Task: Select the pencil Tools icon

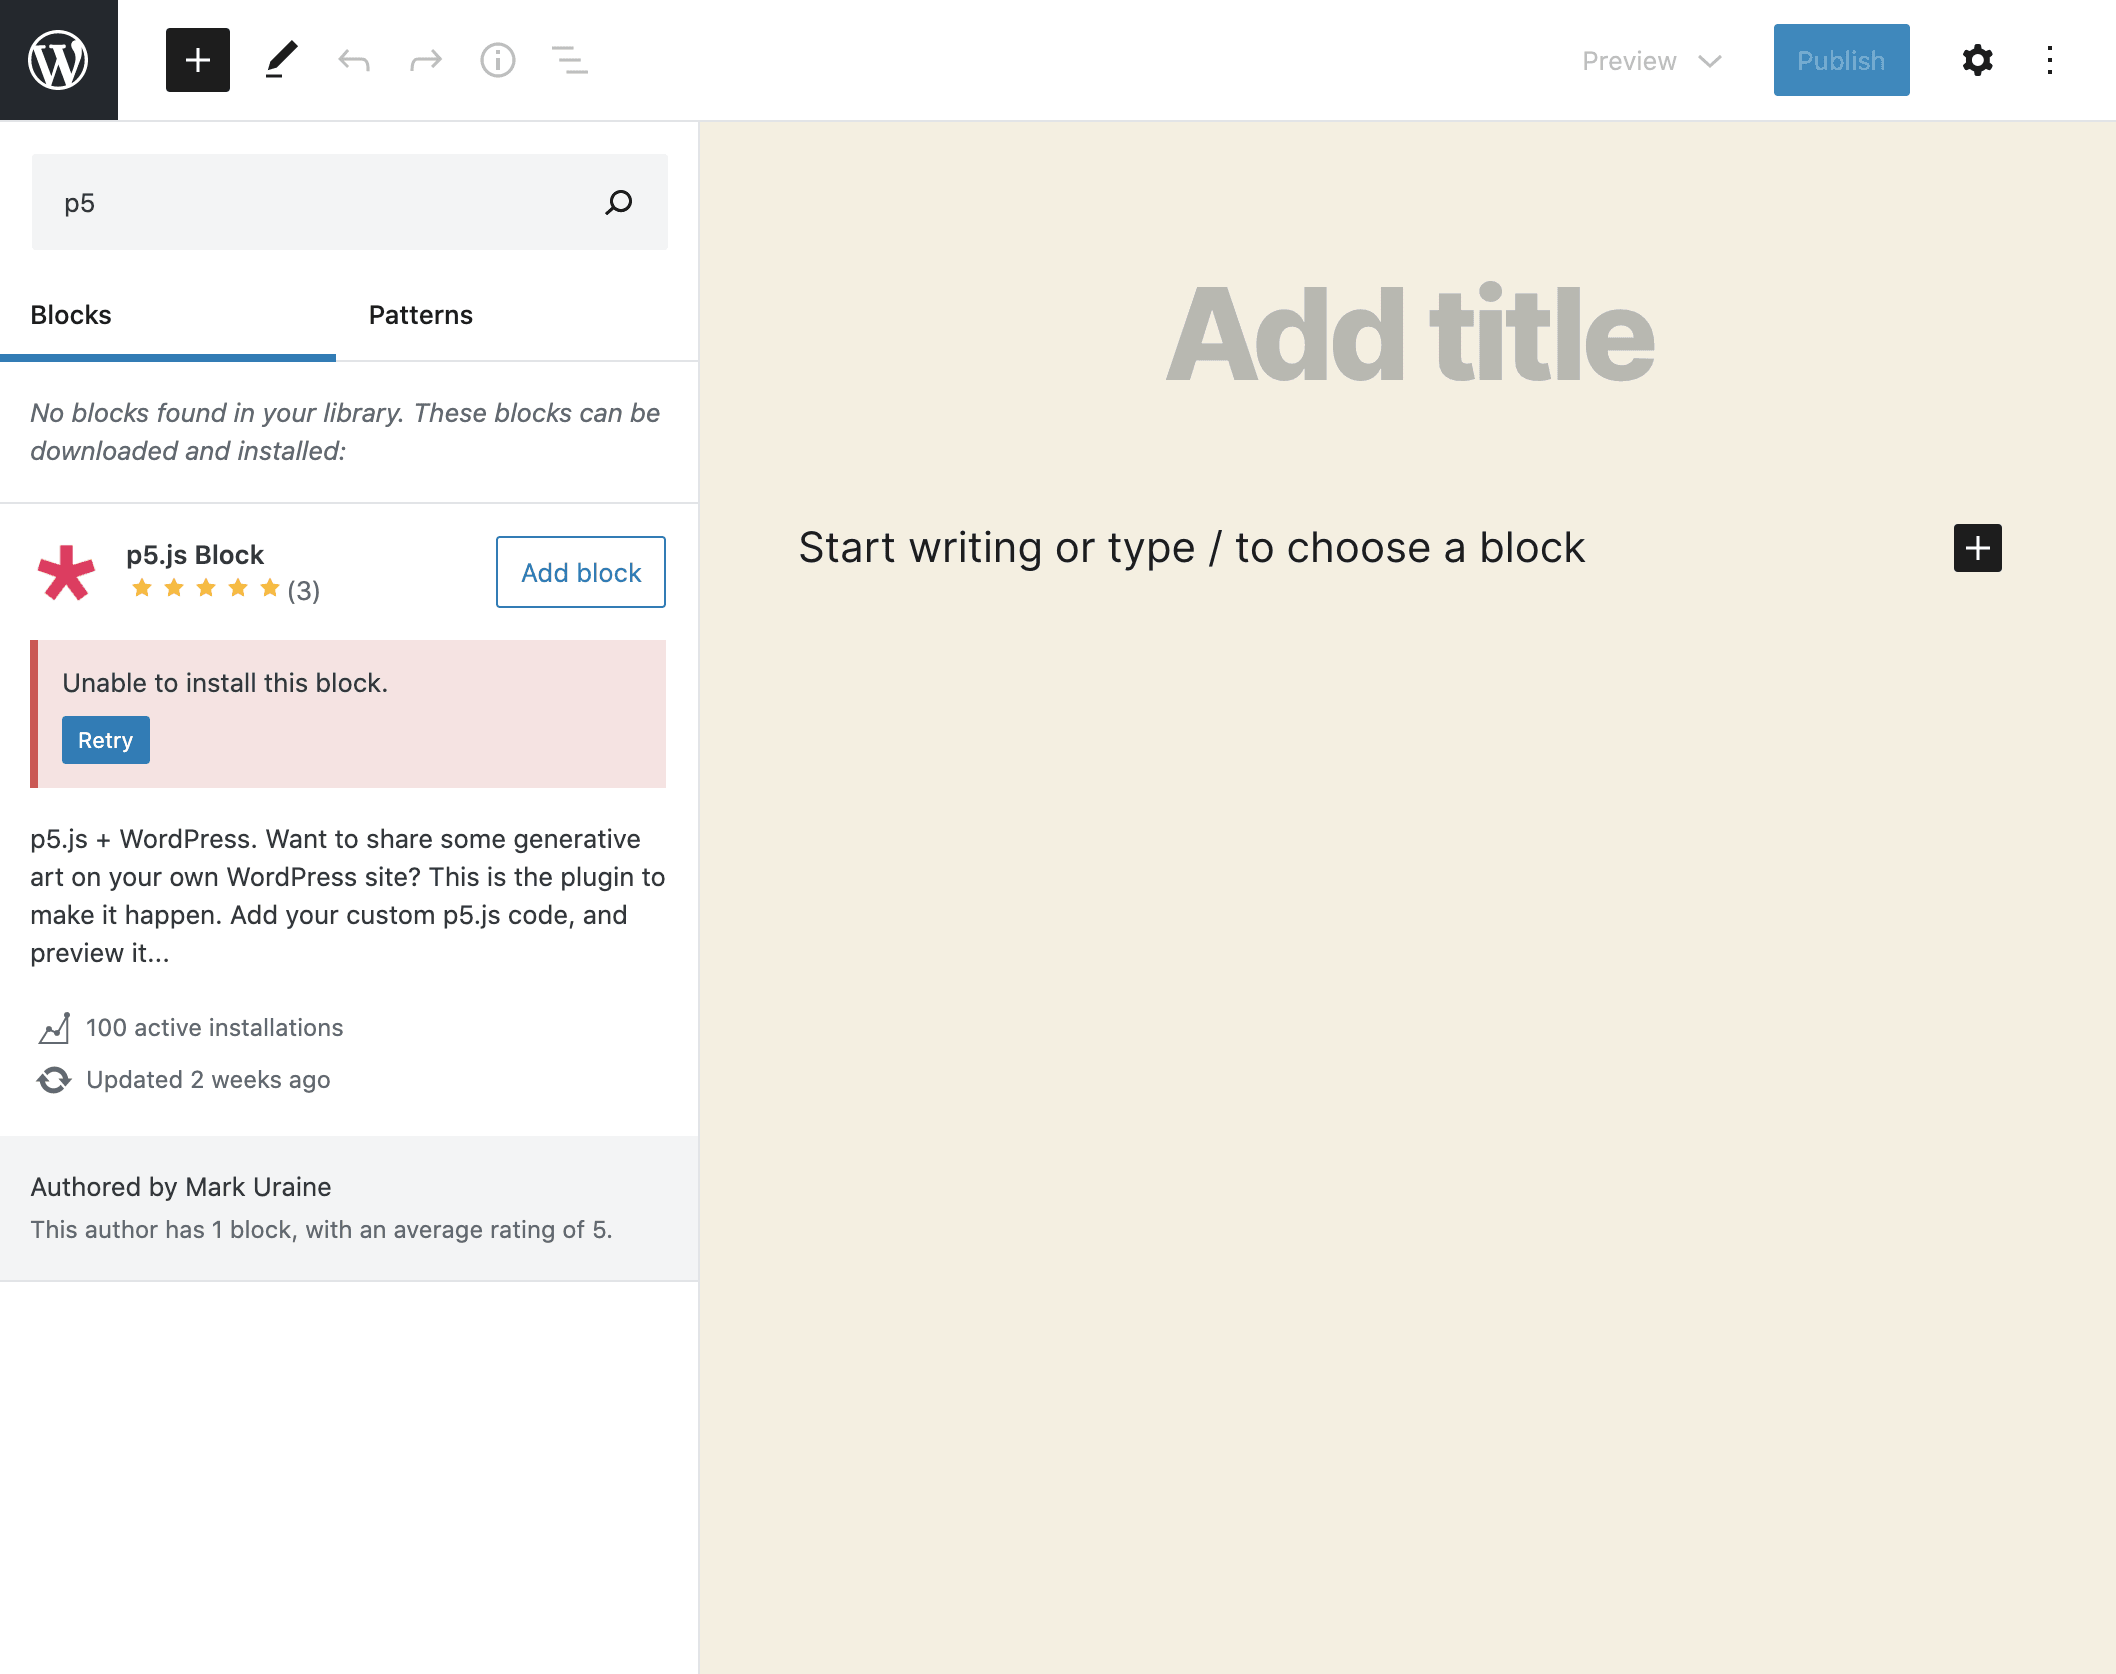Action: [282, 60]
